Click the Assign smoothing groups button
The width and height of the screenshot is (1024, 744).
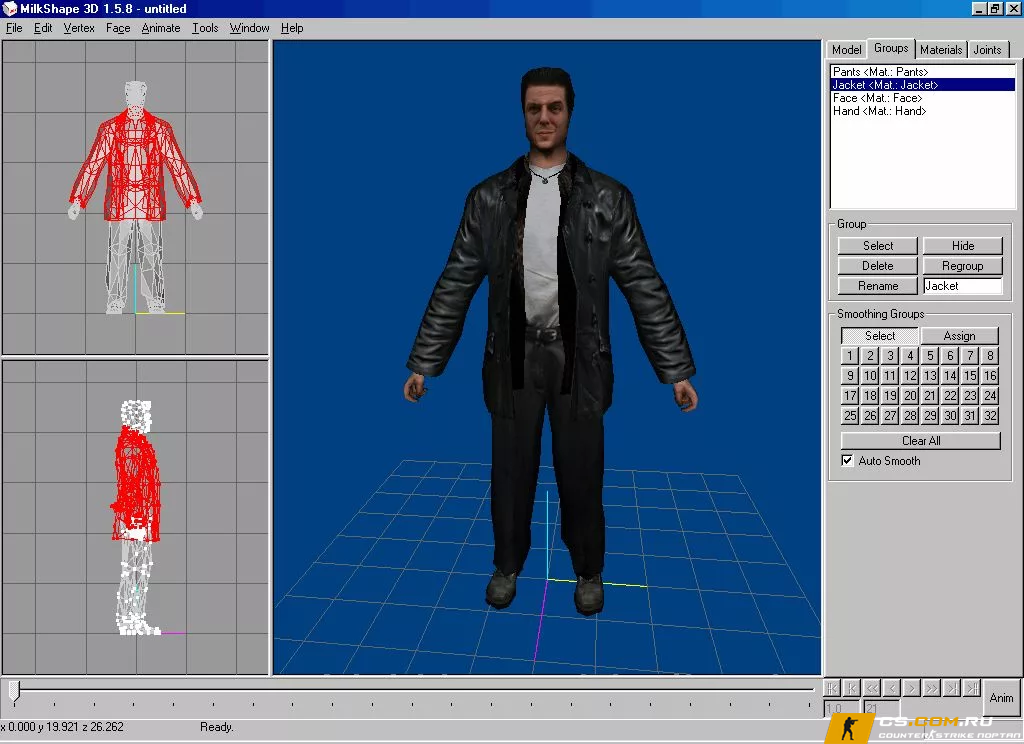coord(959,336)
